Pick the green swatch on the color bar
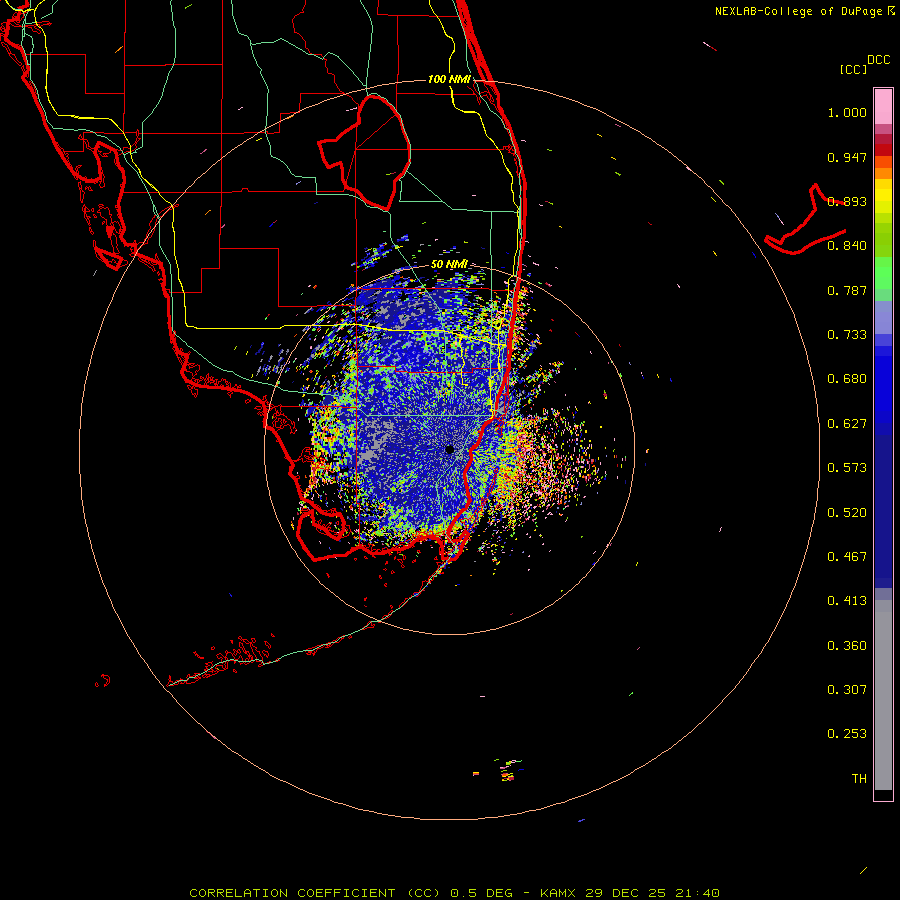This screenshot has width=900, height=900. coord(883,273)
